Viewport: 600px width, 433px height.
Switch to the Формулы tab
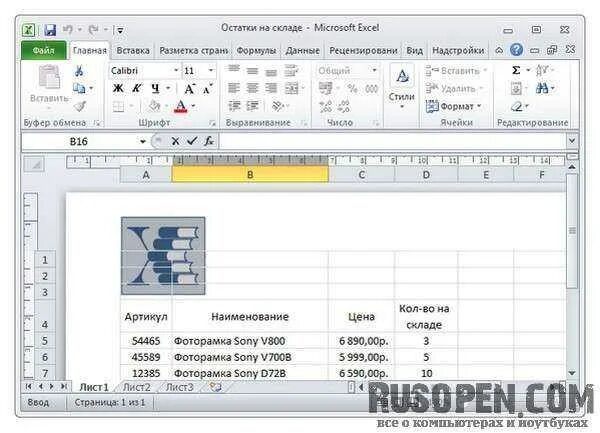coord(256,50)
